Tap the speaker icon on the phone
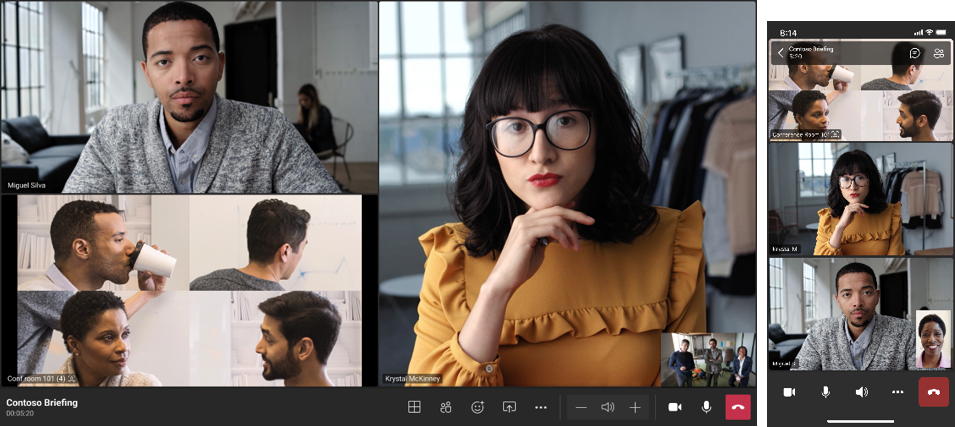The image size is (955, 427). [x=861, y=392]
